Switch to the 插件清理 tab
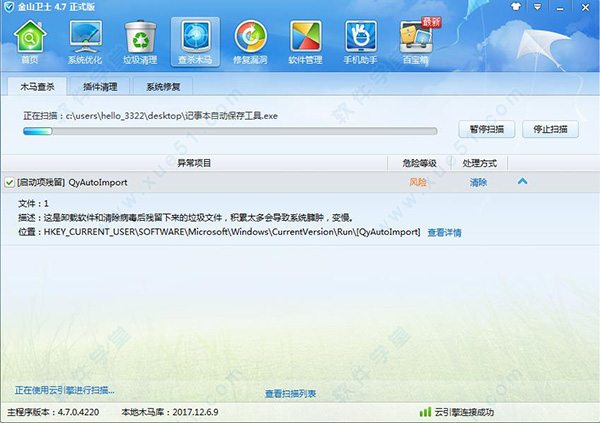The height and width of the screenshot is (423, 600). 100,87
